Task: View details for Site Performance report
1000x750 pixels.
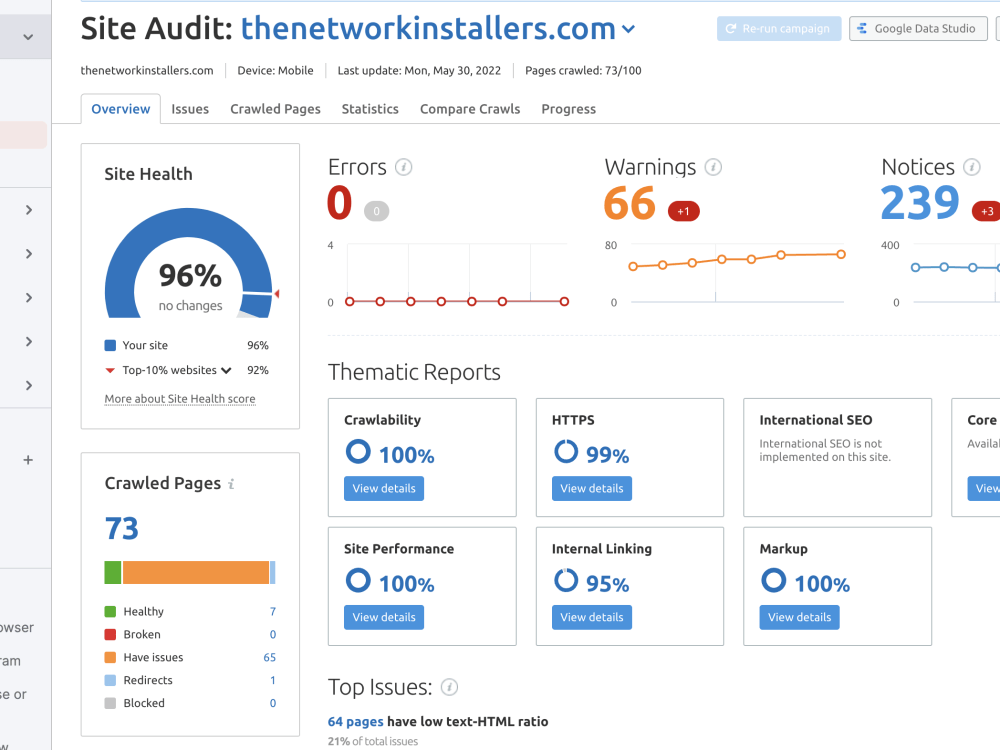Action: point(384,617)
